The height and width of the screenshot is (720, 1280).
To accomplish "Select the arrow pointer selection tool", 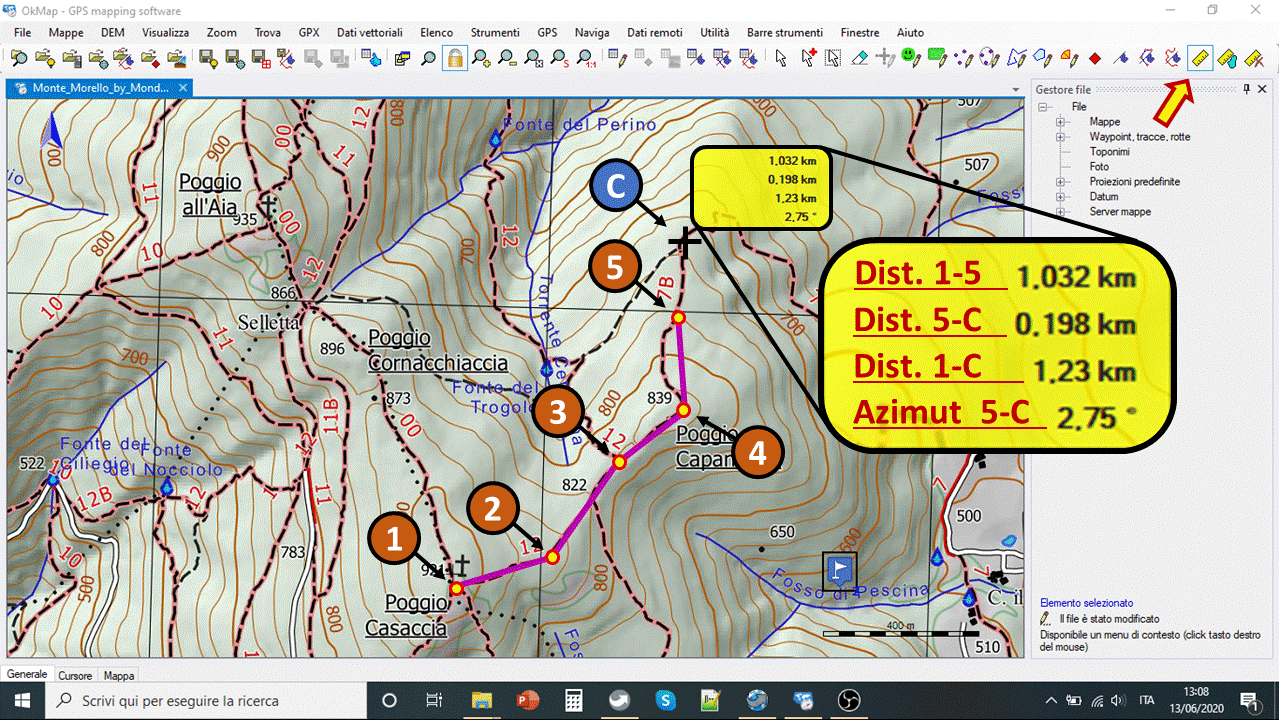I will coord(781,58).
